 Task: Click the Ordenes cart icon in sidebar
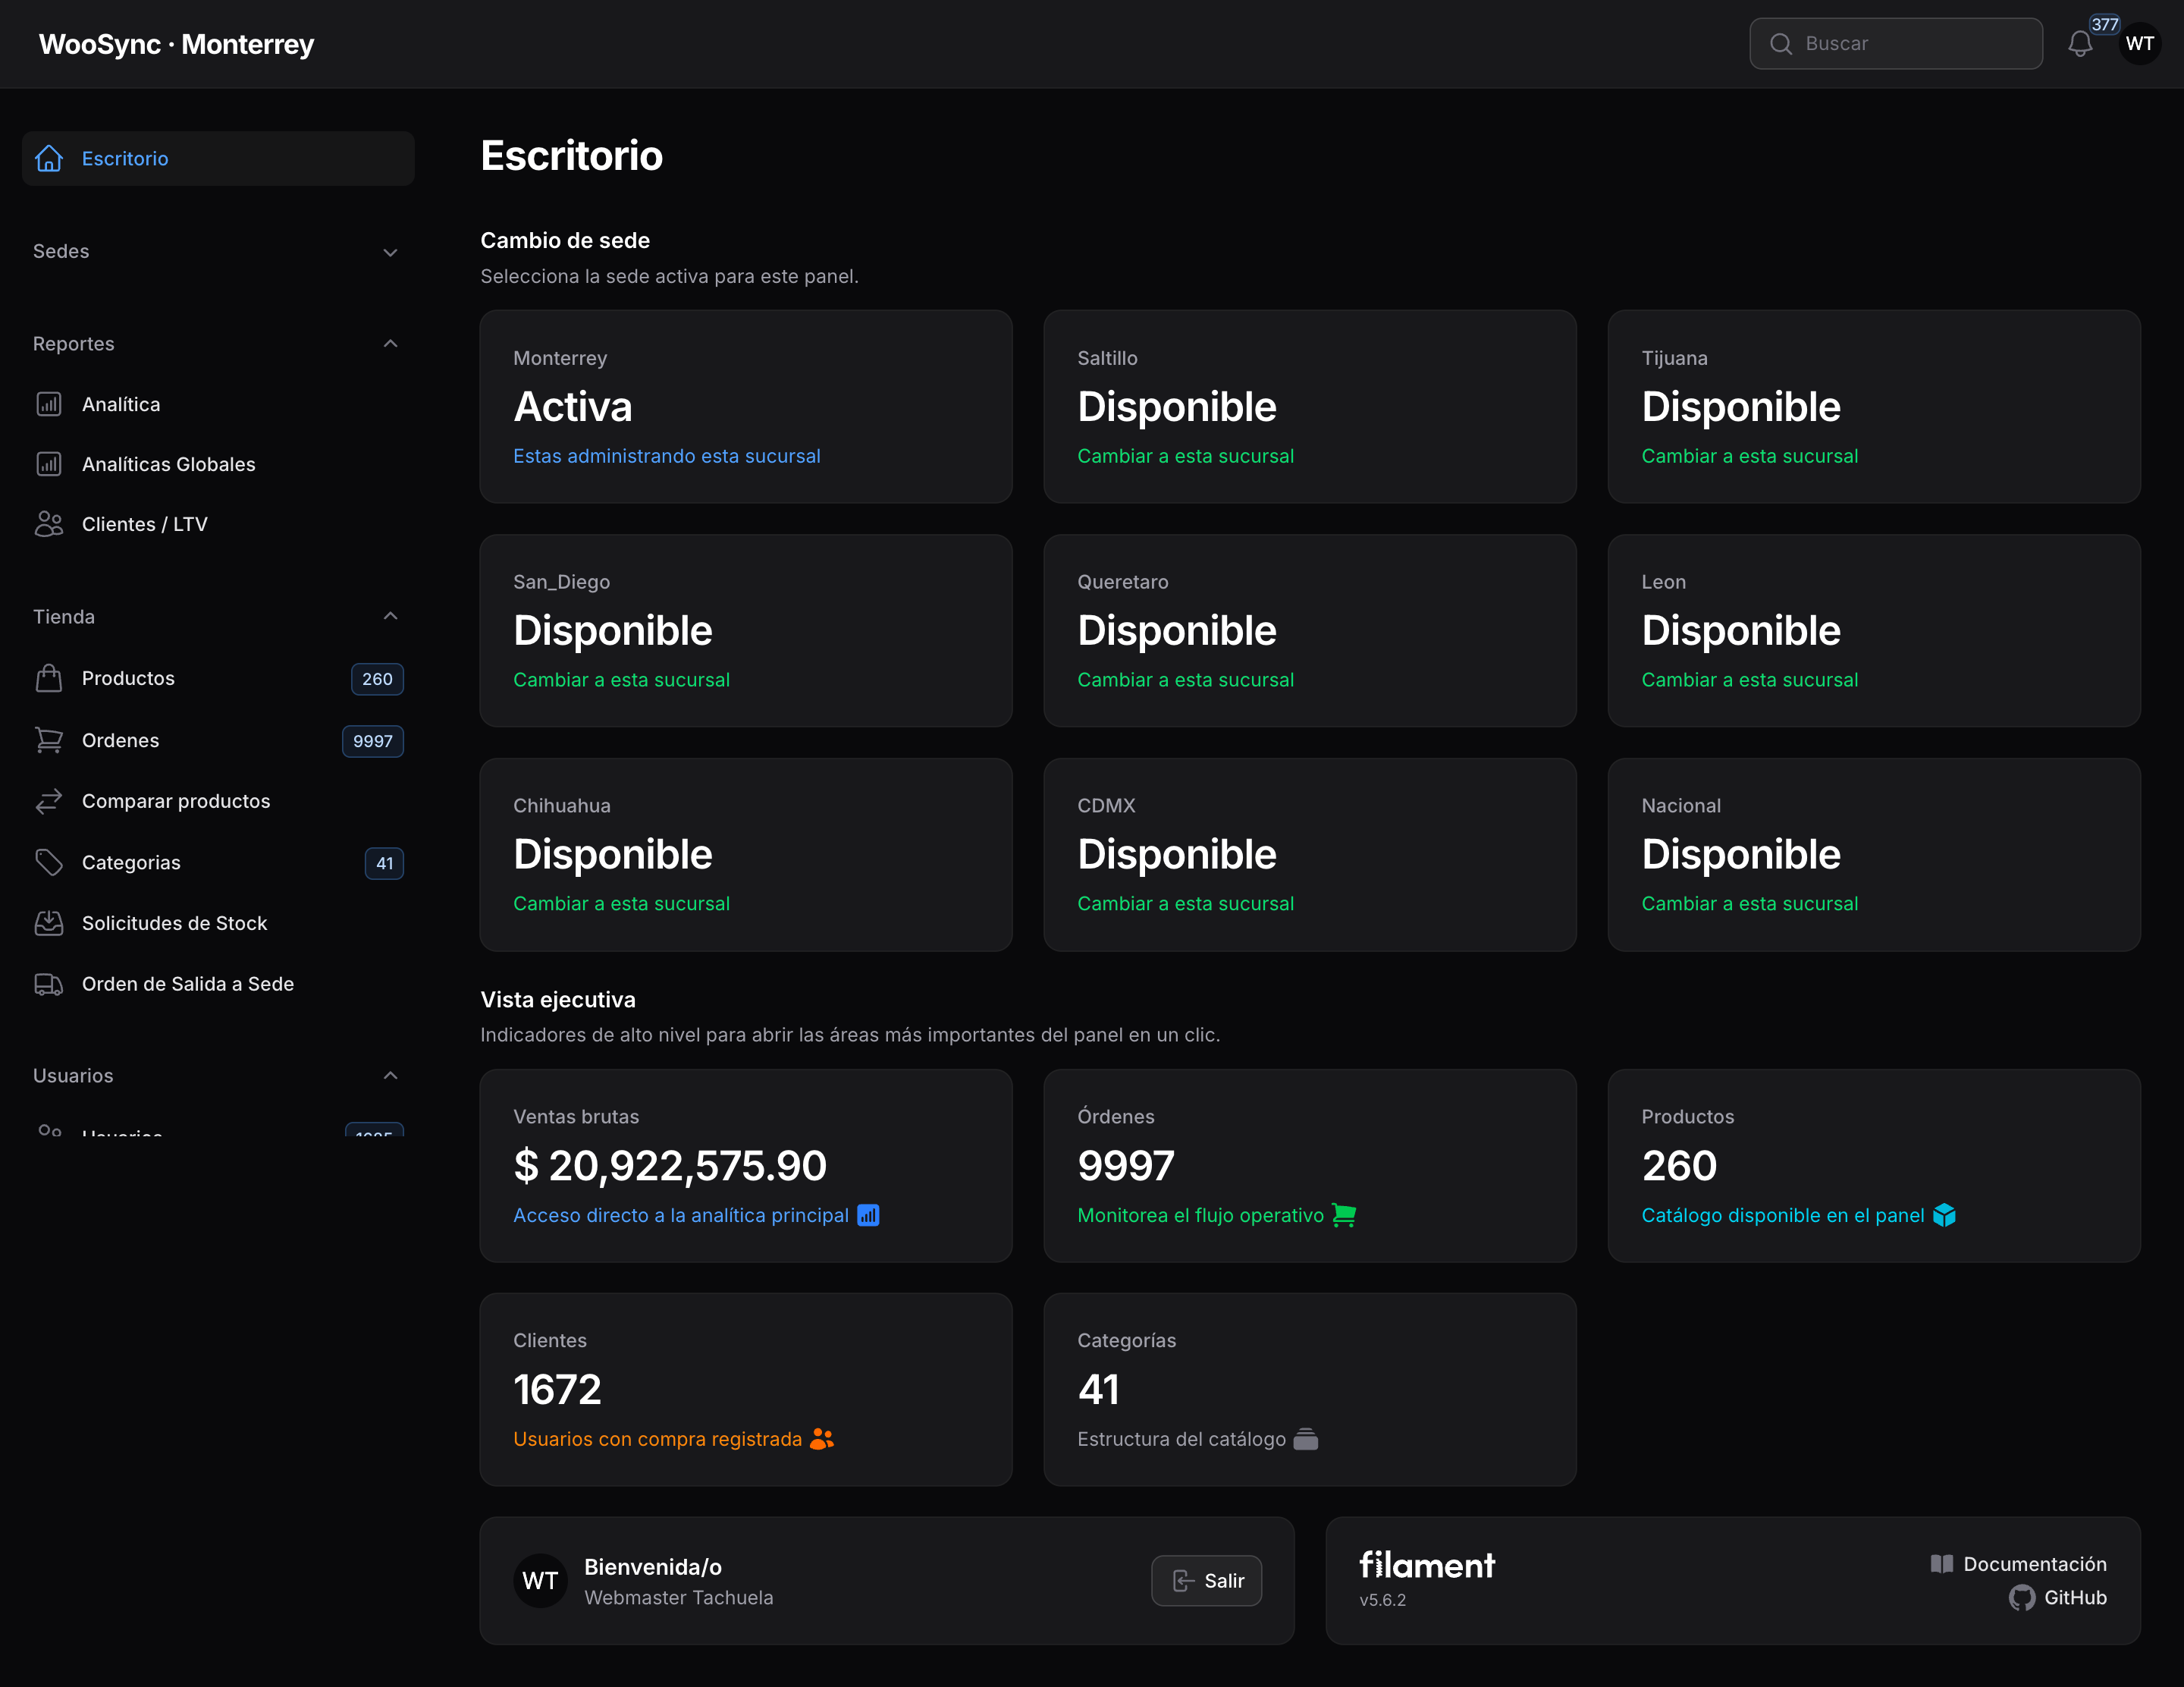coord(49,740)
